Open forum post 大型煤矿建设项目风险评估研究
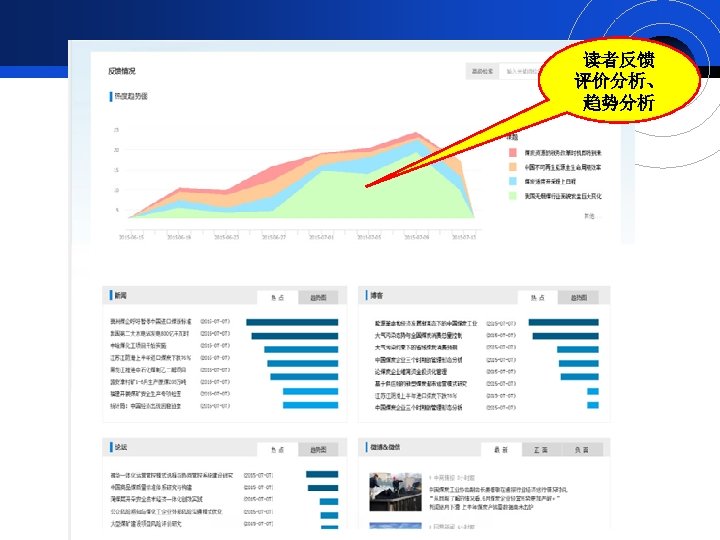Viewport: 720px width, 540px height. click(x=146, y=523)
